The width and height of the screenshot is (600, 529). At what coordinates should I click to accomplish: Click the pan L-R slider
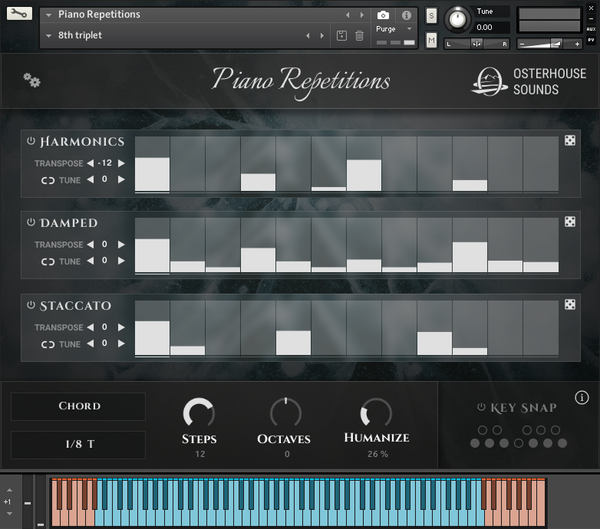(x=476, y=44)
